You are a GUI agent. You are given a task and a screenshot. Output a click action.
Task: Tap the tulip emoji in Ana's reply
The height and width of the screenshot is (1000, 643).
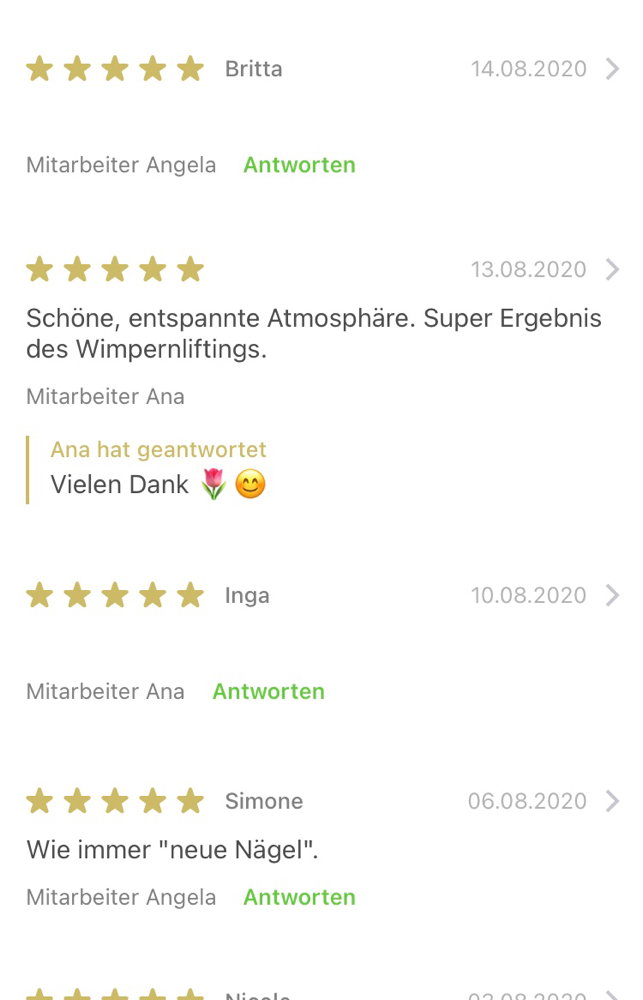coord(214,484)
